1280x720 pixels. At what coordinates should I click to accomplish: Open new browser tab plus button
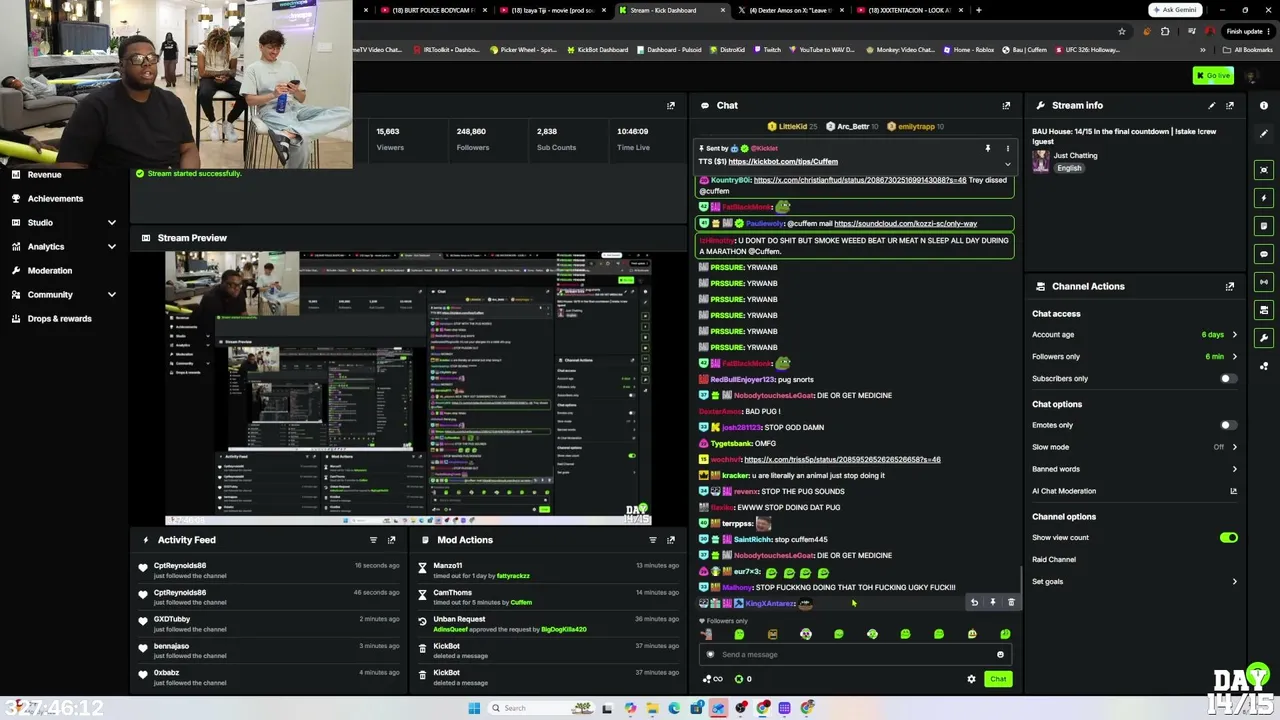[x=978, y=10]
